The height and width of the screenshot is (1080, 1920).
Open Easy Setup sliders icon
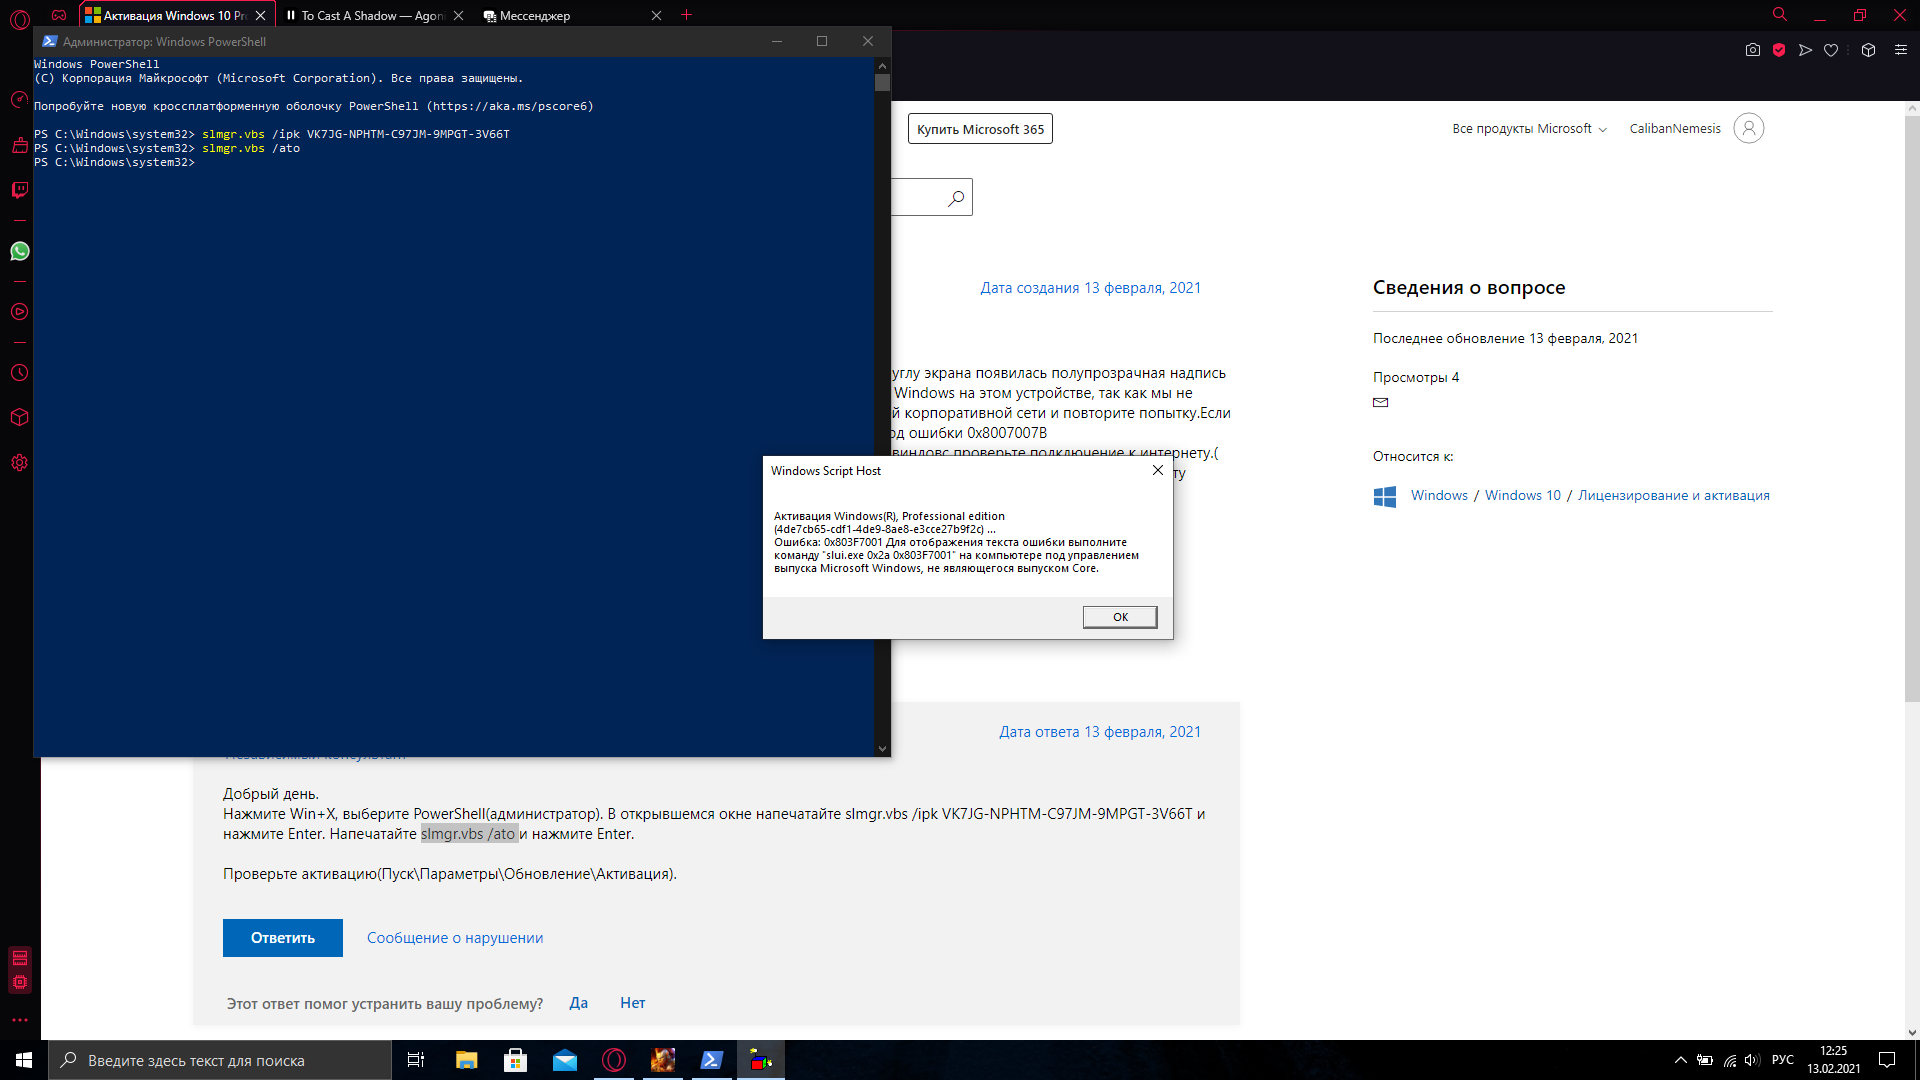point(1901,50)
